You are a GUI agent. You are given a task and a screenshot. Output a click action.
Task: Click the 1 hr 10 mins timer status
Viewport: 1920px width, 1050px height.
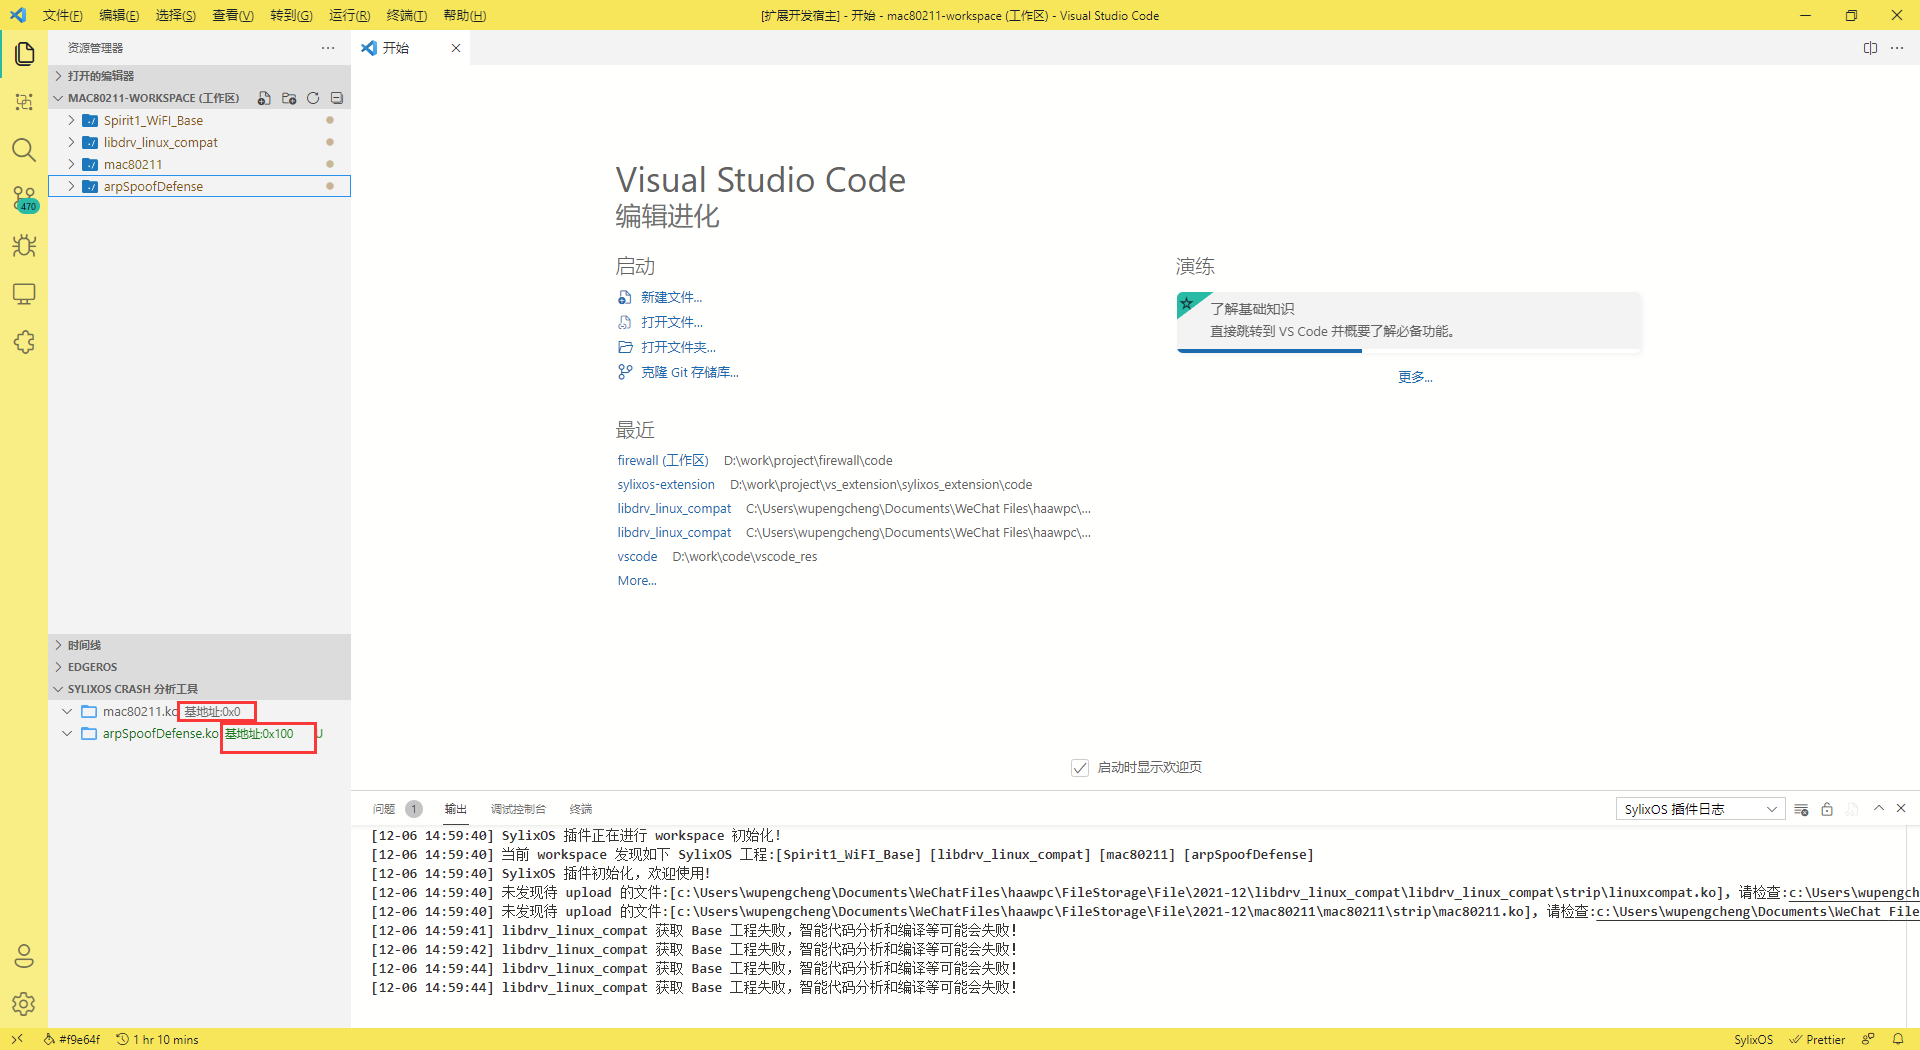pos(157,1039)
